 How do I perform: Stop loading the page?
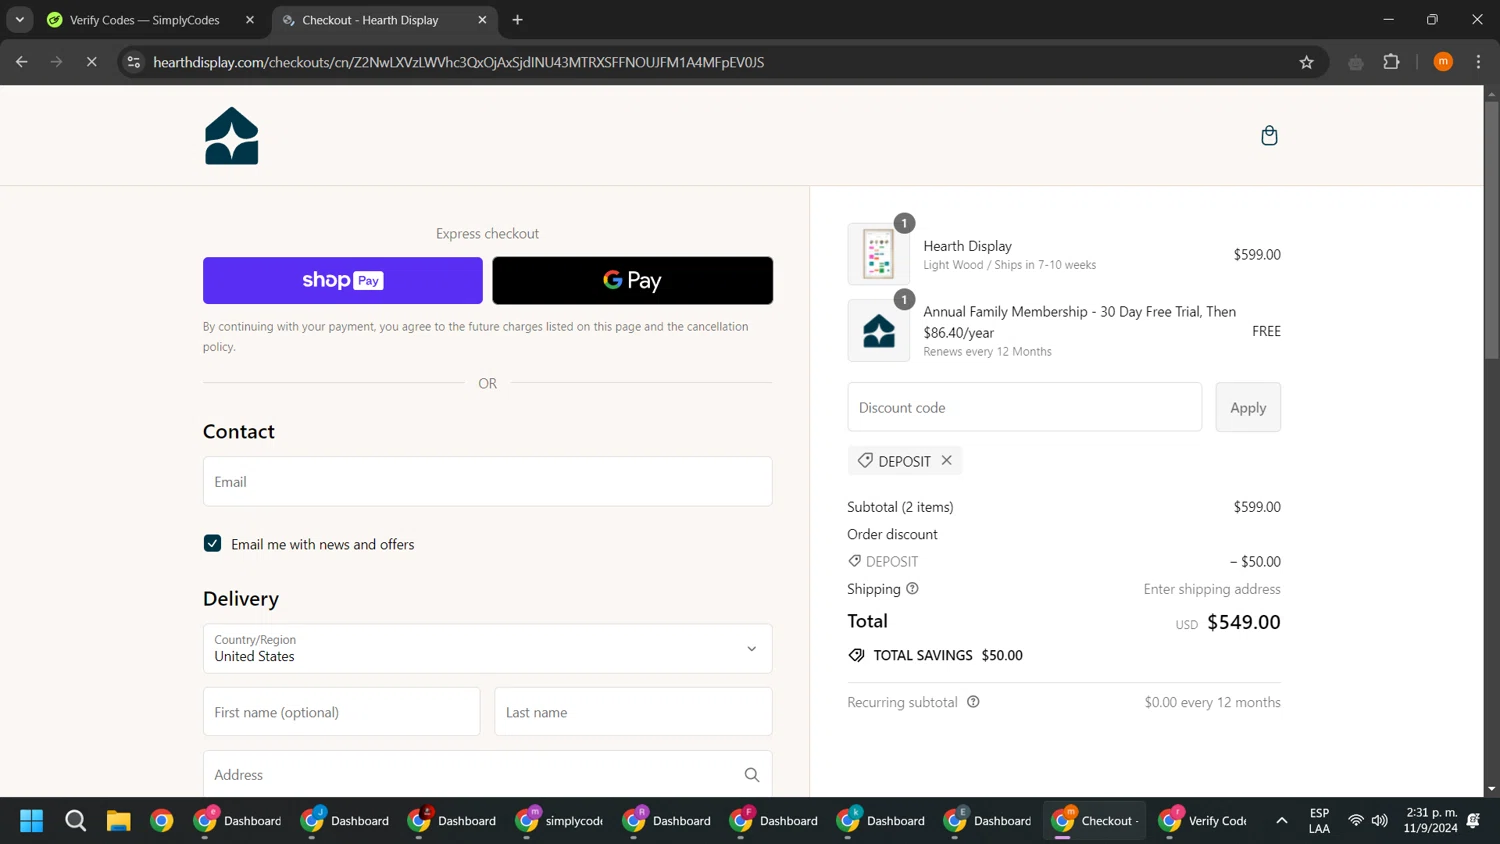click(91, 62)
